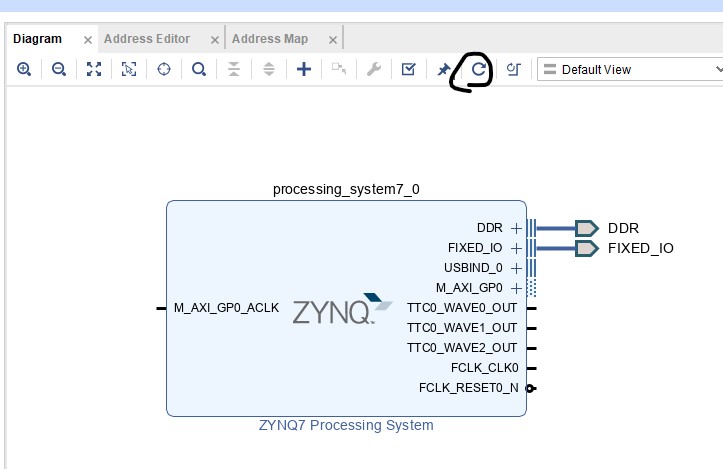Click the Validate Design checkmark icon
The height and width of the screenshot is (469, 723).
click(x=408, y=70)
